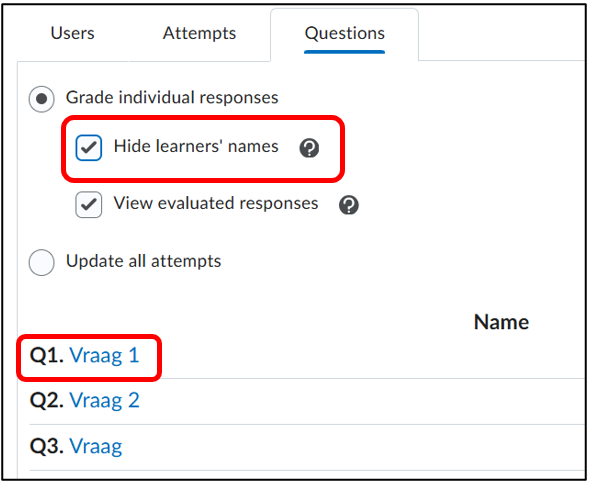Click the 'Grade individual responses' label text
Image resolution: width=591 pixels, height=483 pixels.
click(x=172, y=98)
